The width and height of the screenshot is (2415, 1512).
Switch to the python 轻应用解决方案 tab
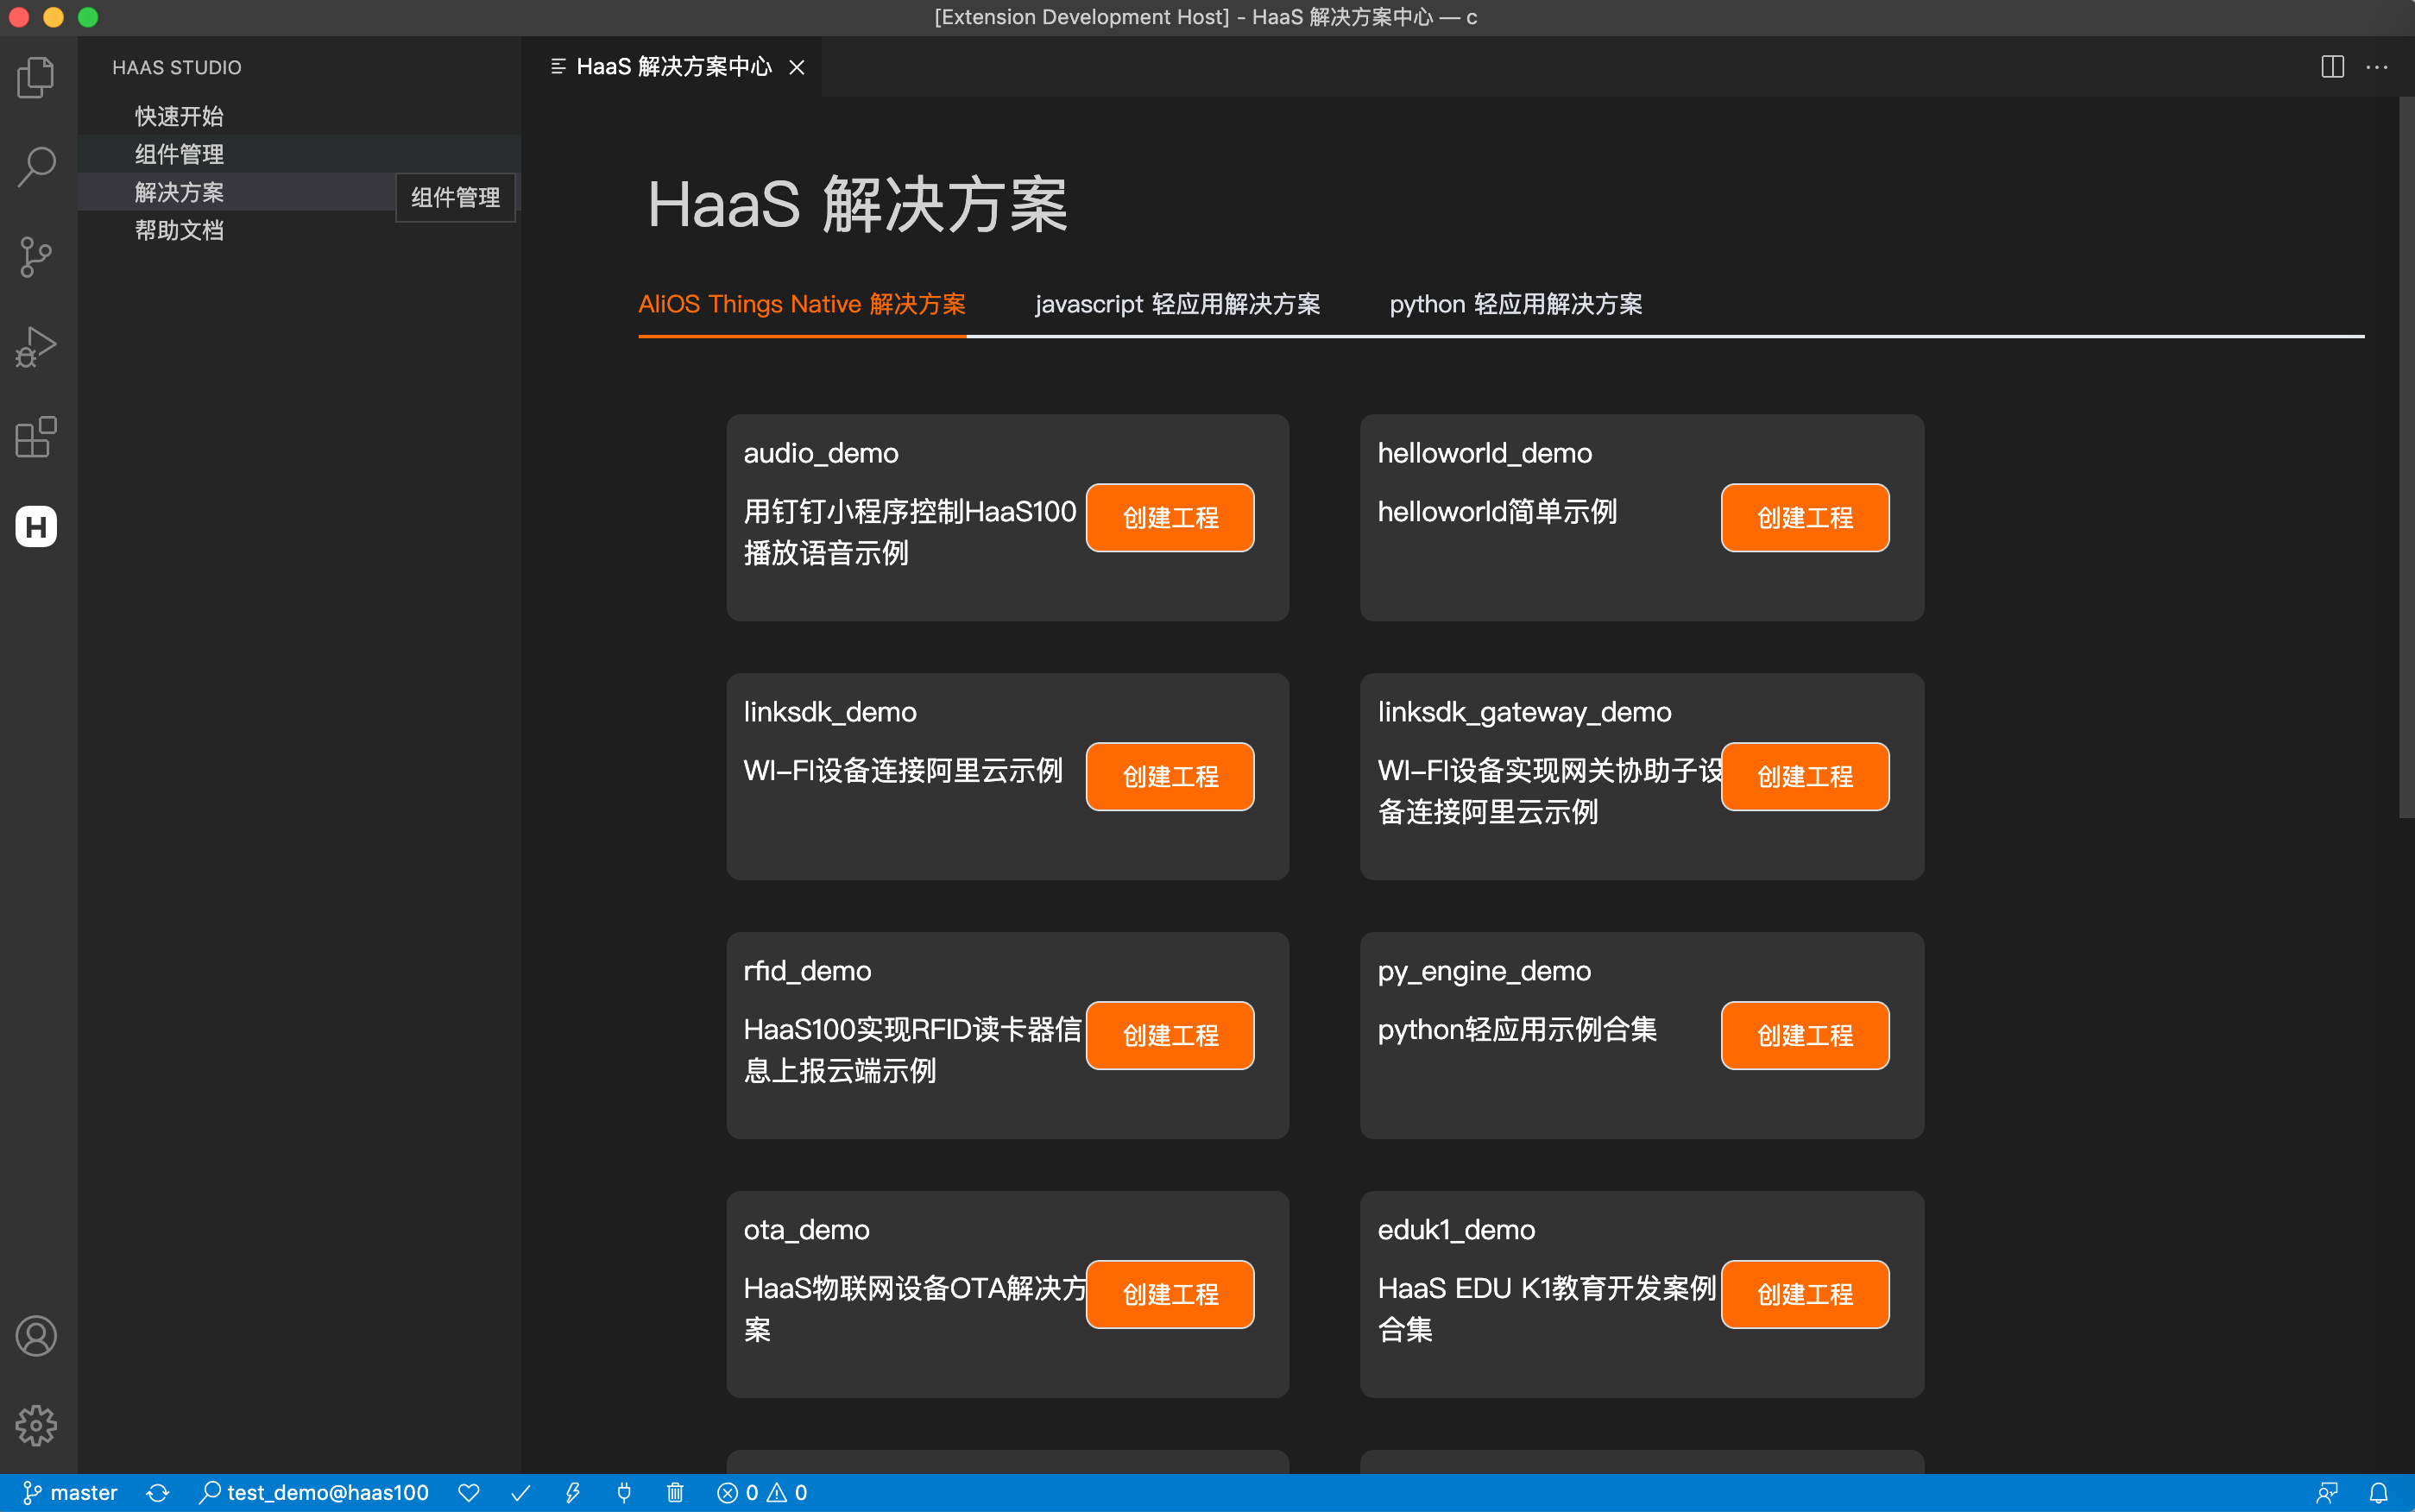(1515, 304)
